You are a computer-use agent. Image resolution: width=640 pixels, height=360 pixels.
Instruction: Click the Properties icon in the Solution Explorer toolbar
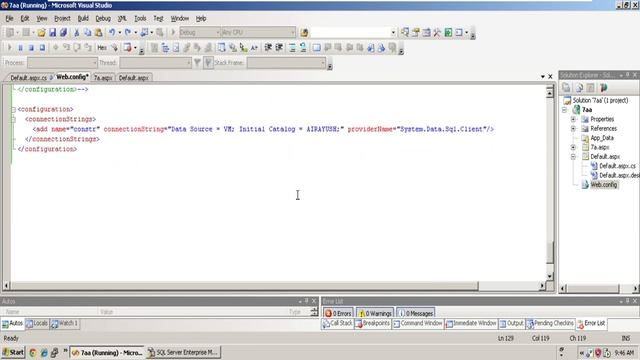(x=566, y=87)
